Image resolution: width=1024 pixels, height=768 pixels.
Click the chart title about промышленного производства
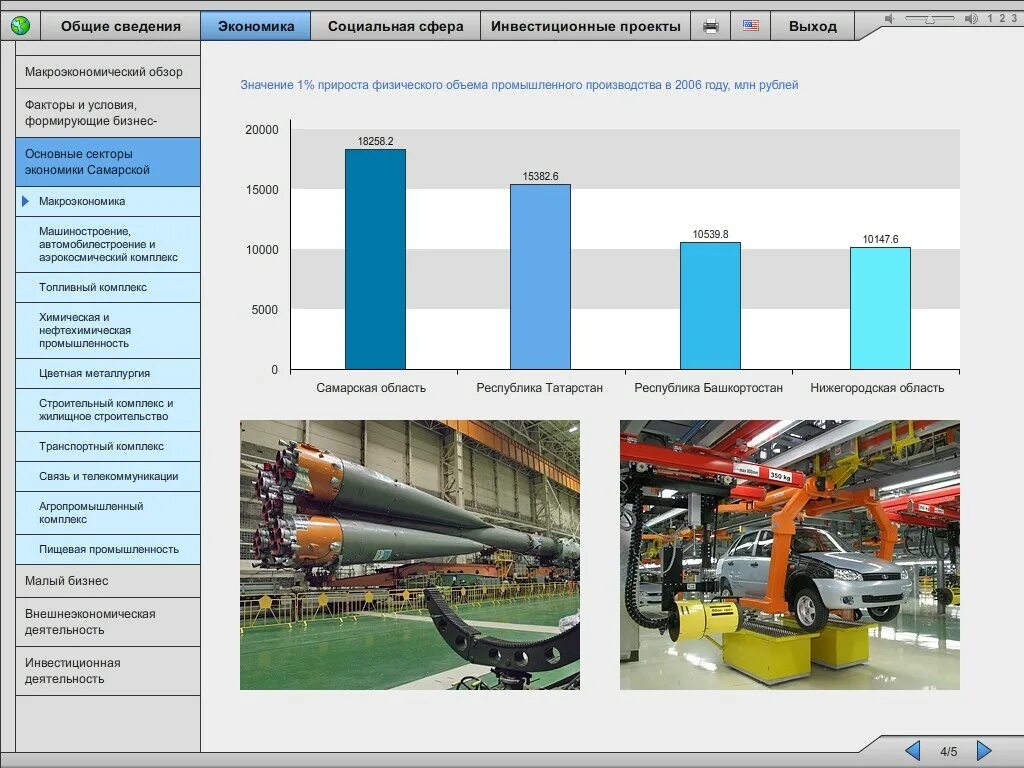[519, 85]
